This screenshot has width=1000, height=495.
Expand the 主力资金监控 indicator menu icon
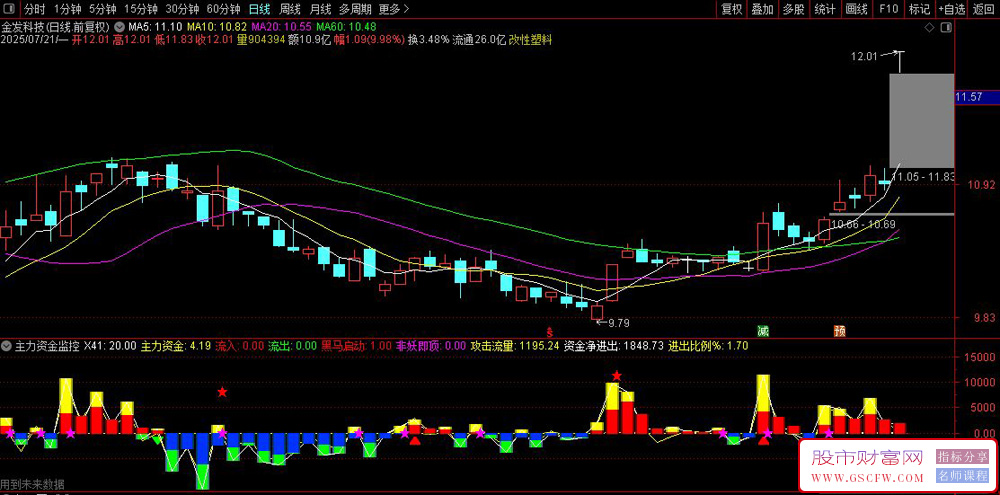[x=6, y=346]
